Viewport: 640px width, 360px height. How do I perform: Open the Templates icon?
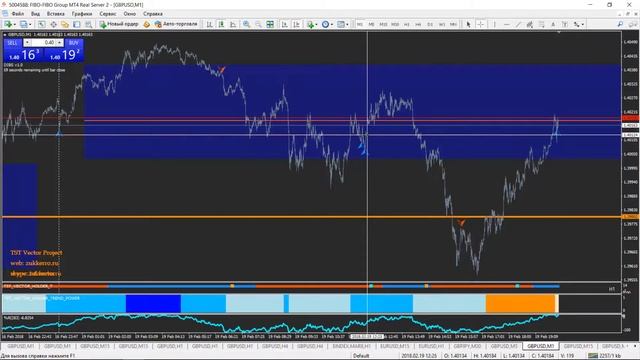[340, 24]
